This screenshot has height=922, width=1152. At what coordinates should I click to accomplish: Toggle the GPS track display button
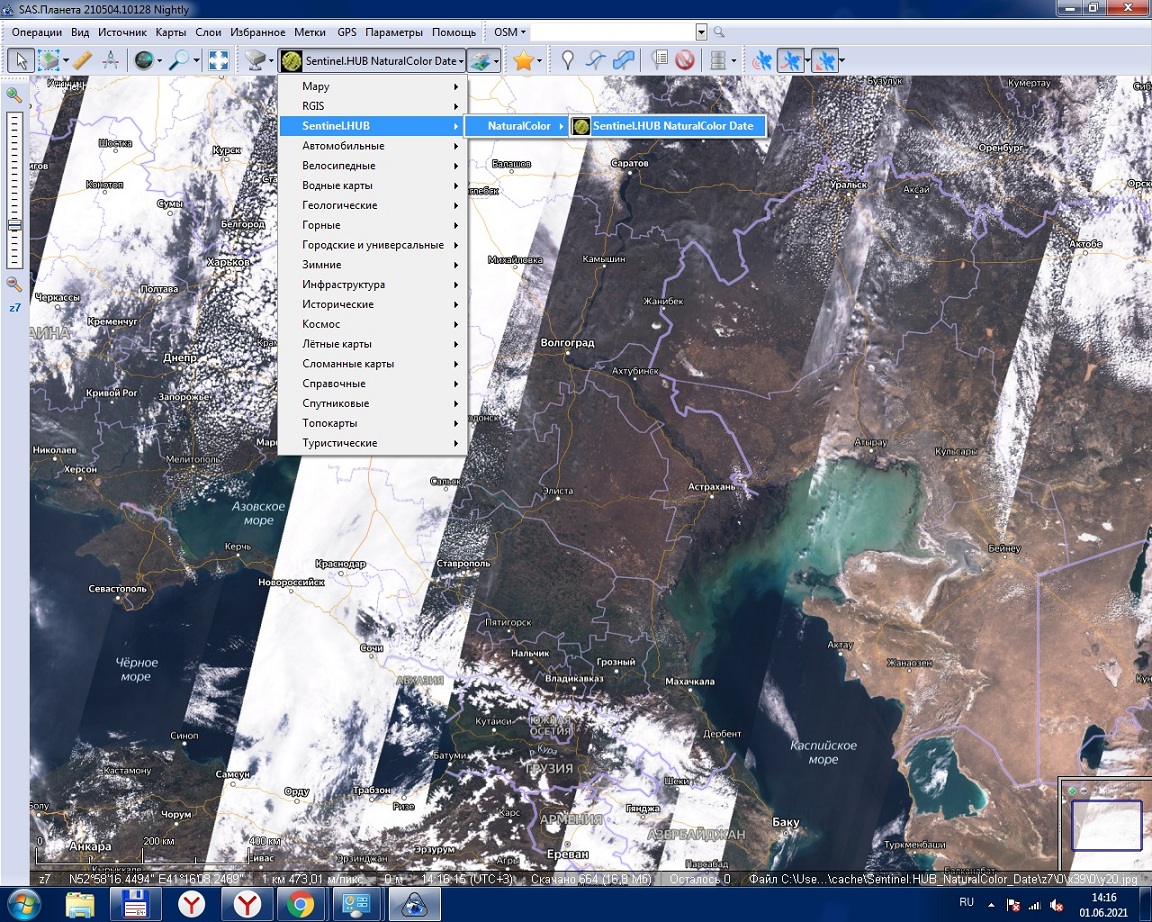coord(790,61)
